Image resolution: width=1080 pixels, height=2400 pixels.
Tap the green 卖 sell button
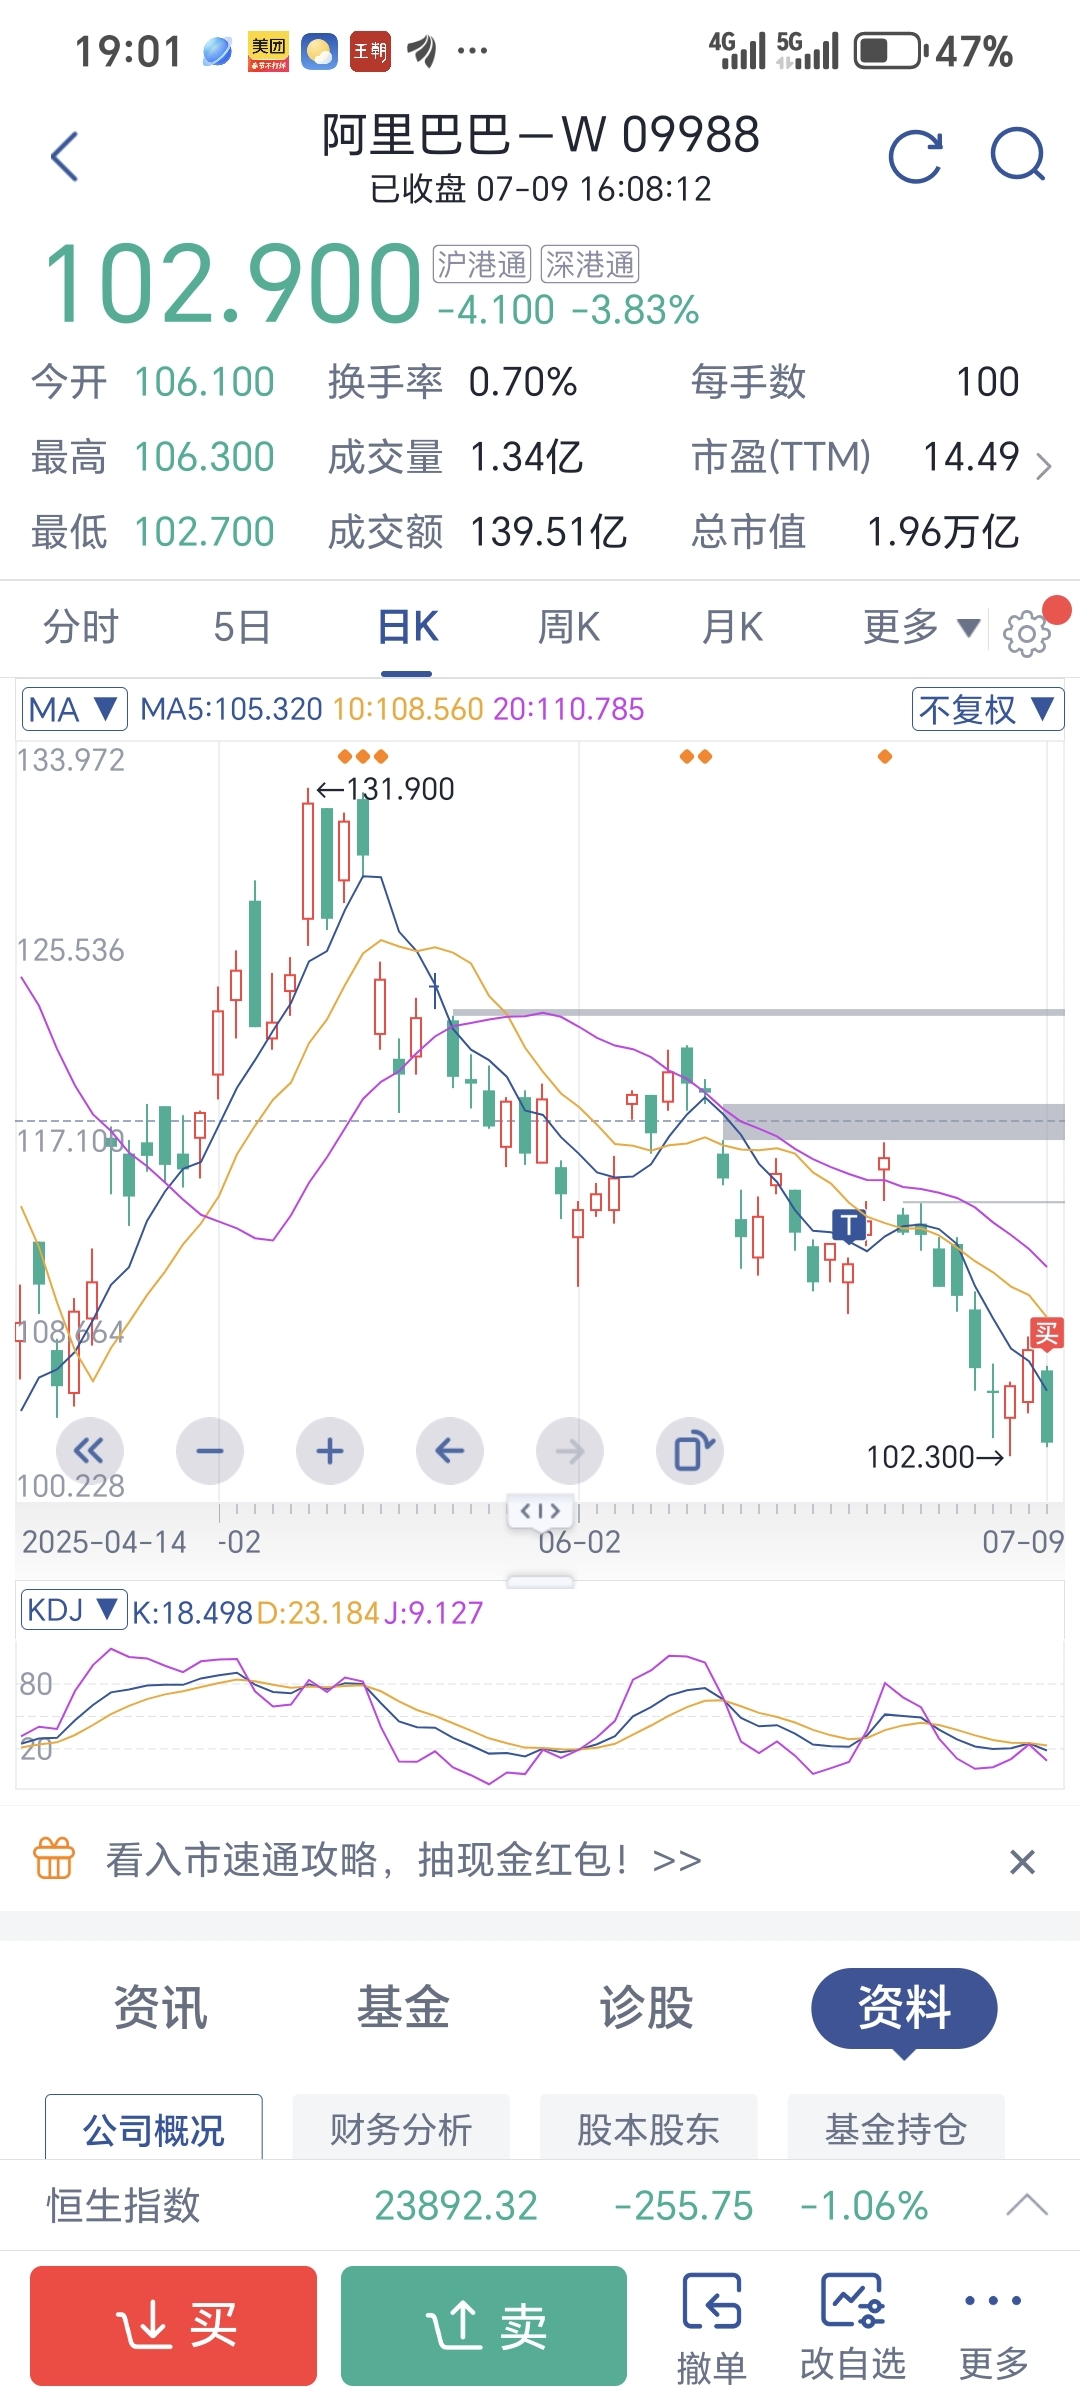tap(484, 2326)
